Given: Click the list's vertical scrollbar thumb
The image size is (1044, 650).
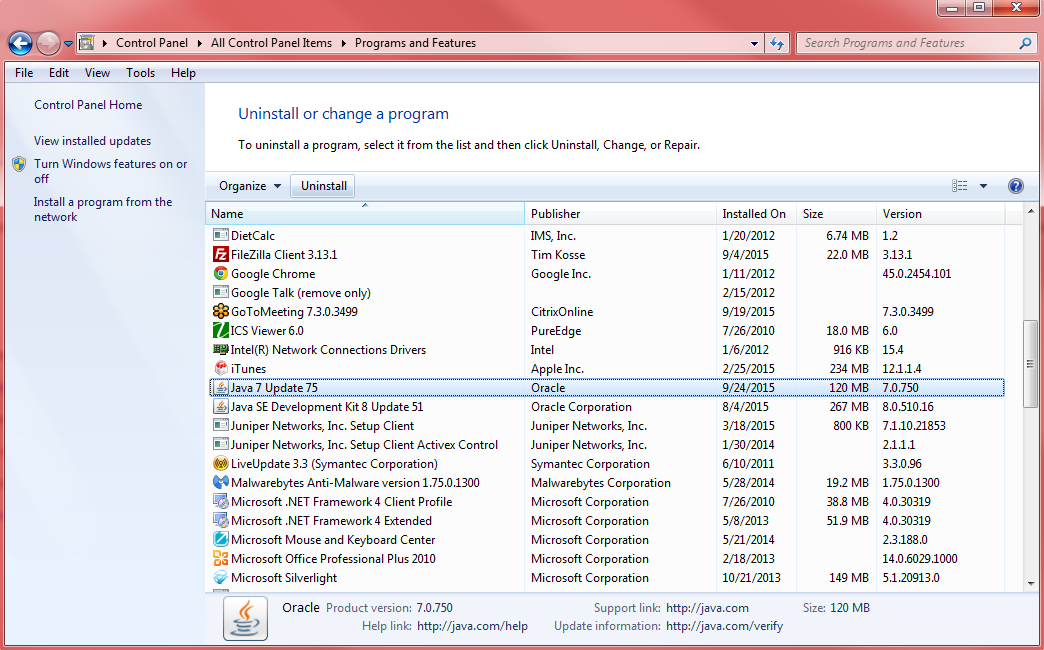Looking at the screenshot, I should click(x=1030, y=364).
